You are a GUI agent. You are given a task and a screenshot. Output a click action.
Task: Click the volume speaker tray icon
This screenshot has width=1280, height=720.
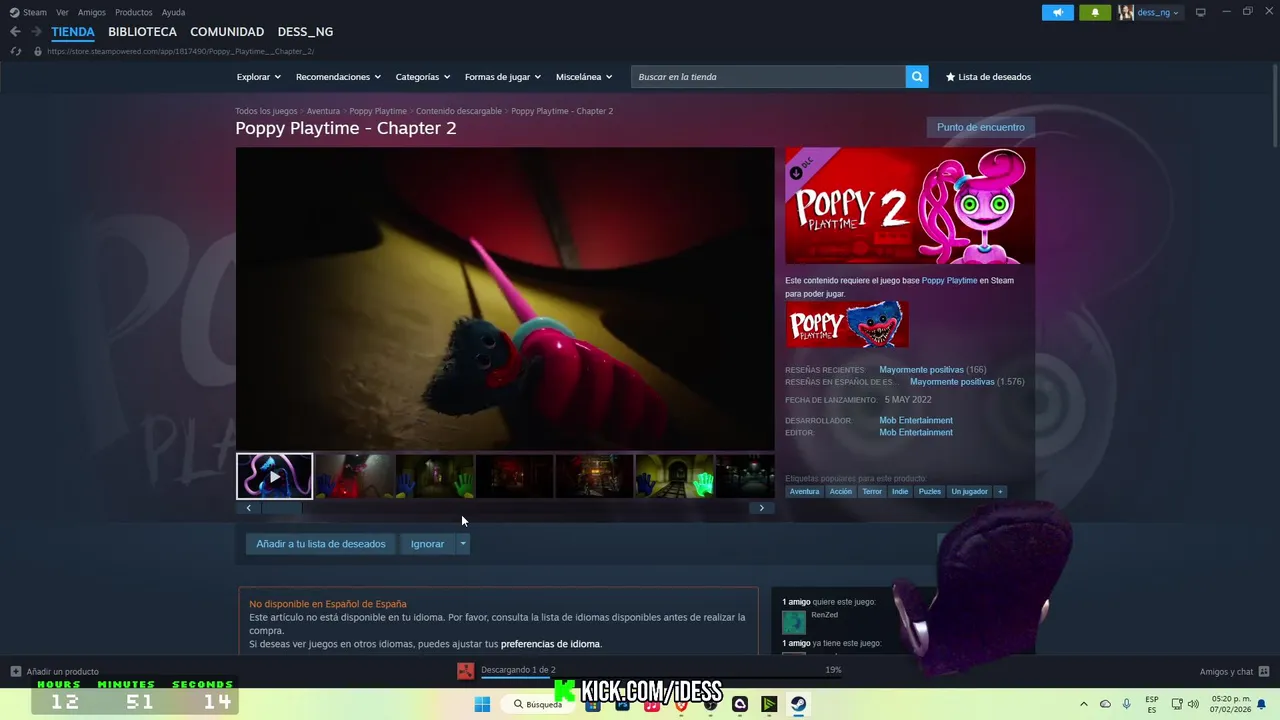(x=1194, y=704)
